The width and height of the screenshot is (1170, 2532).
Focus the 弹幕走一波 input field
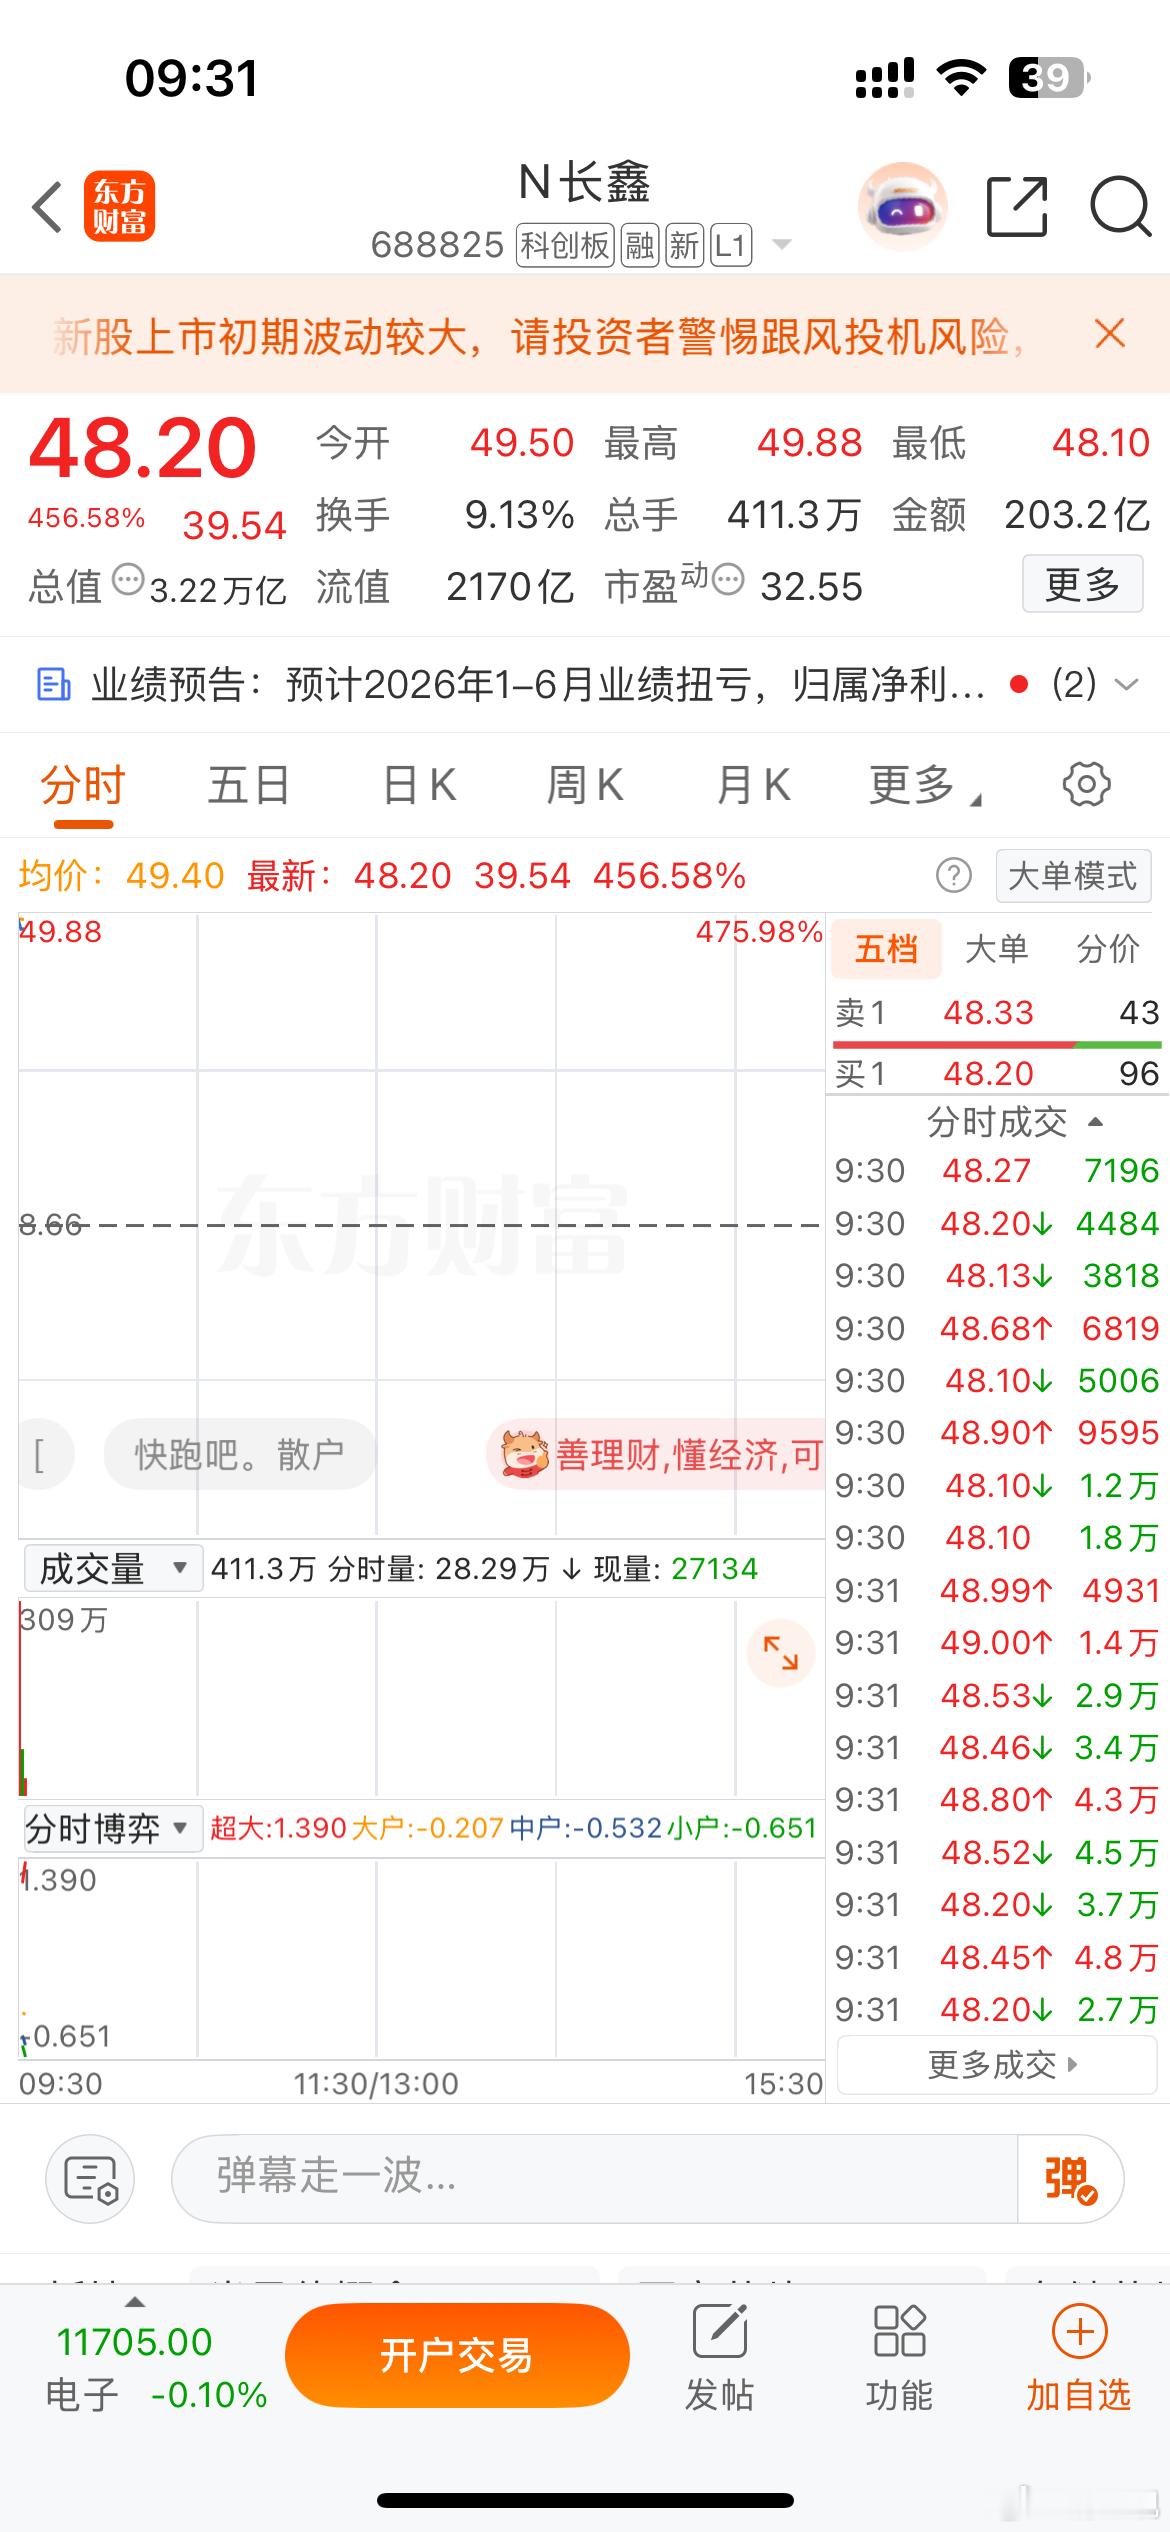(x=595, y=2179)
